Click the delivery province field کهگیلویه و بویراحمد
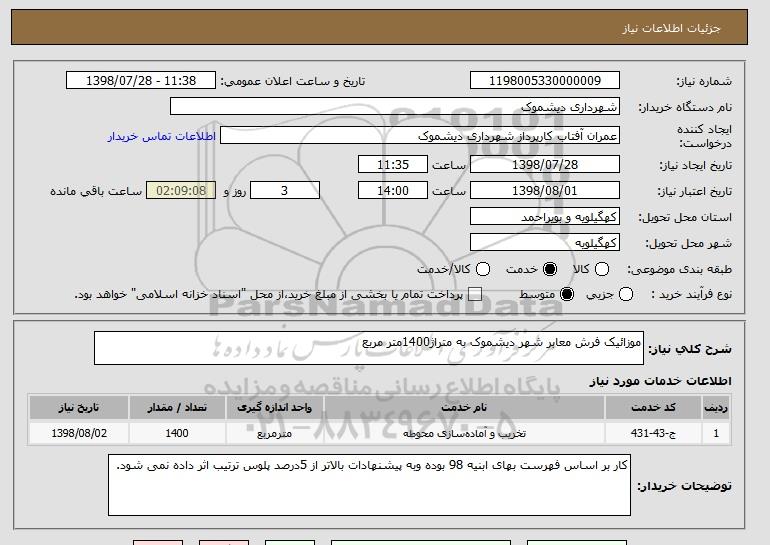The image size is (770, 545). (x=545, y=217)
